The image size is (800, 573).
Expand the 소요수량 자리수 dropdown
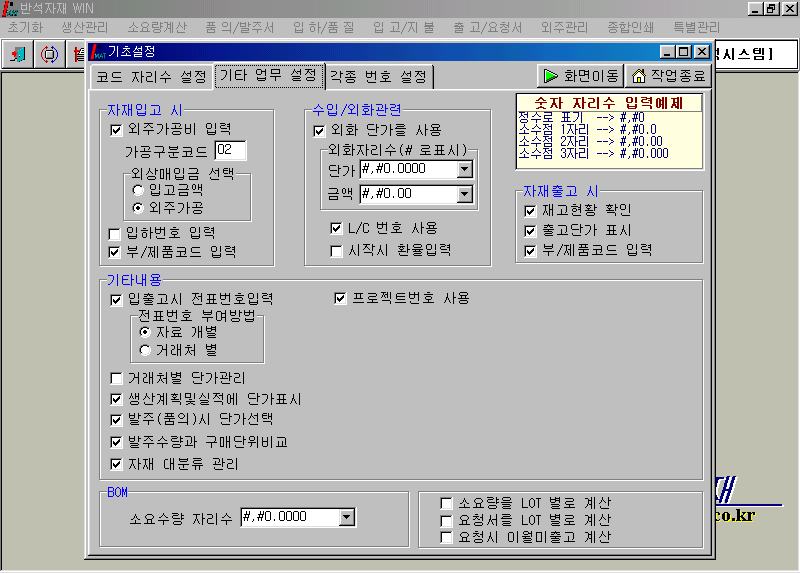(346, 517)
